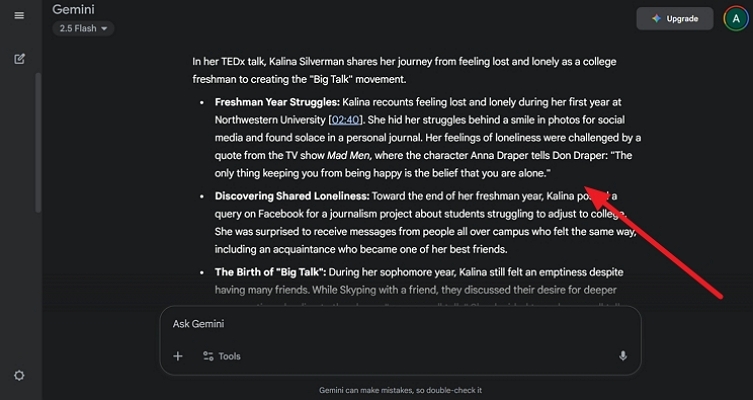
Task: Open the main menu hamburger icon
Action: (x=19, y=17)
